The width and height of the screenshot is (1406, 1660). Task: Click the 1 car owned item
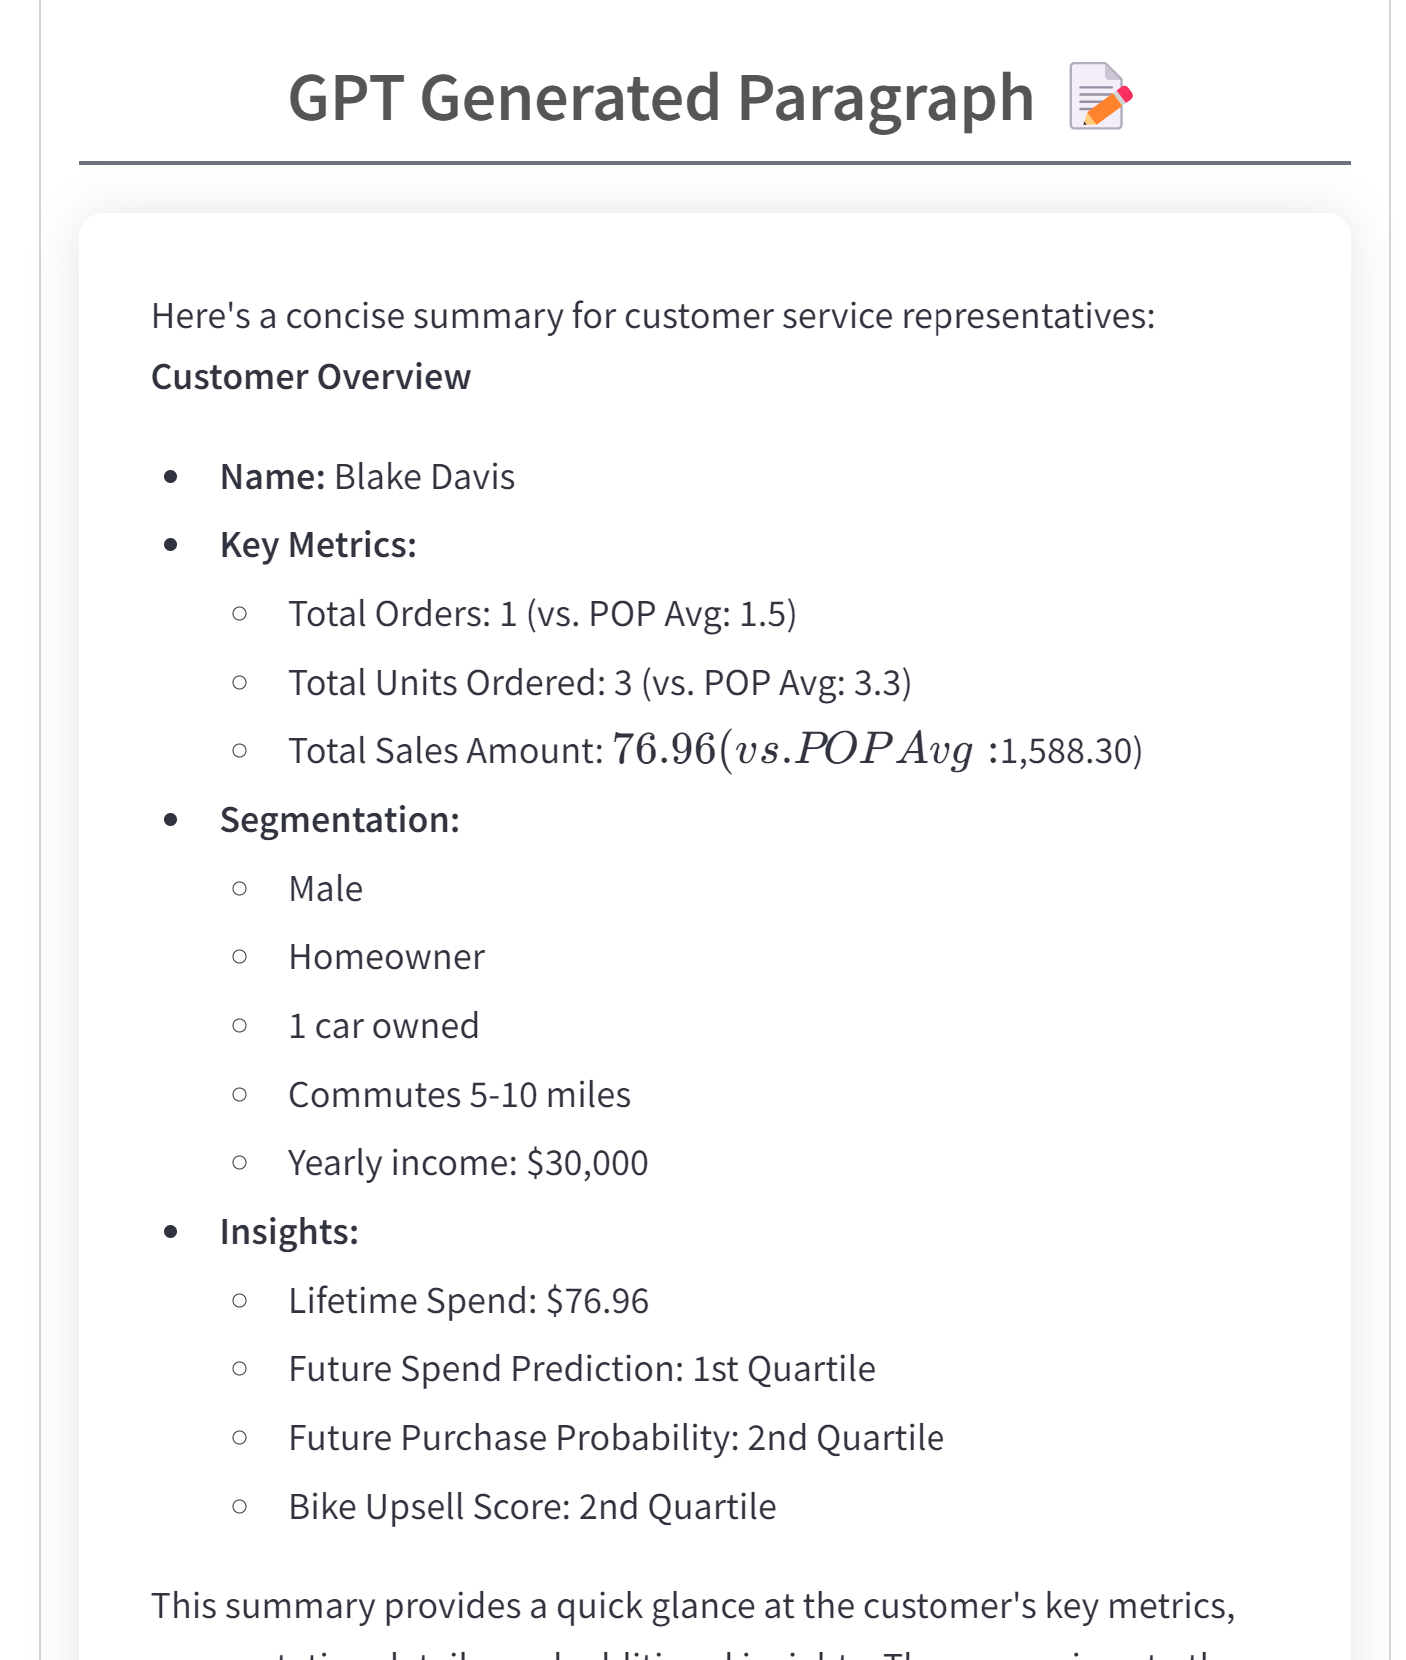pyautogui.click(x=383, y=1026)
